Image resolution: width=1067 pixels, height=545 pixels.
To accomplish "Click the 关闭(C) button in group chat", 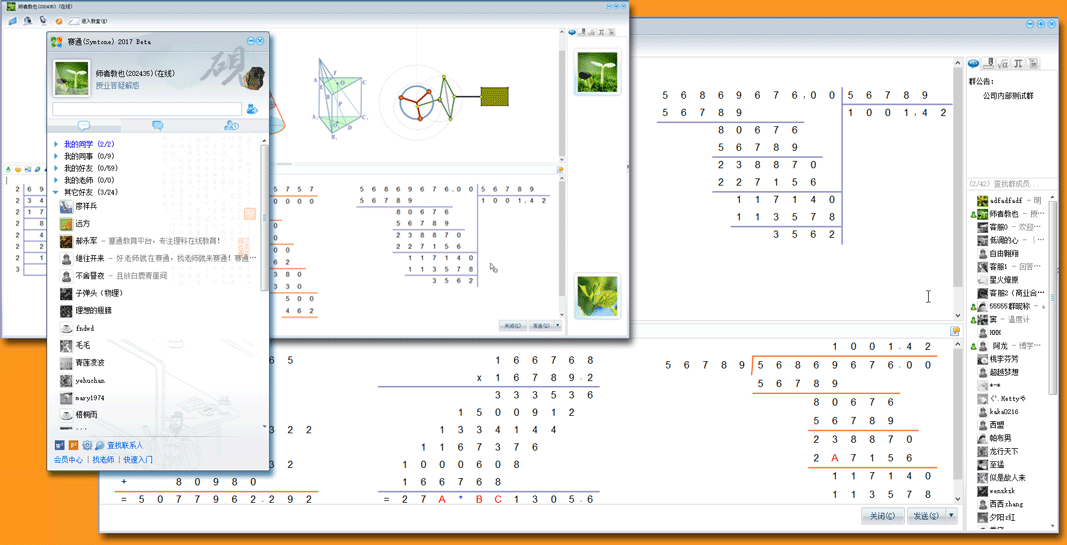I will point(881,516).
